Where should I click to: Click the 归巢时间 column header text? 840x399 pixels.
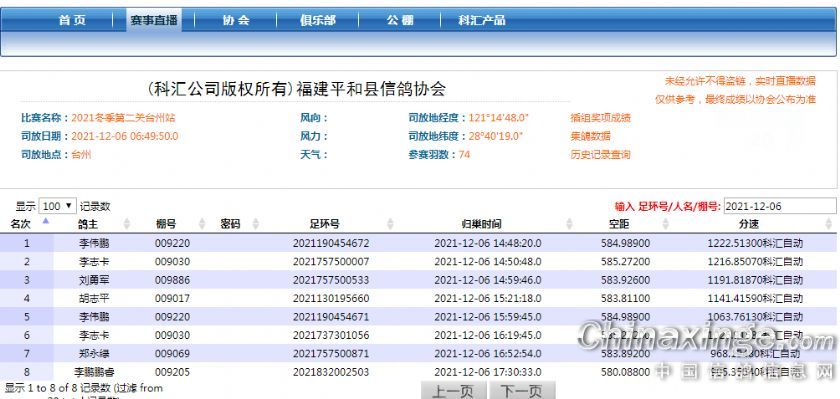click(482, 224)
